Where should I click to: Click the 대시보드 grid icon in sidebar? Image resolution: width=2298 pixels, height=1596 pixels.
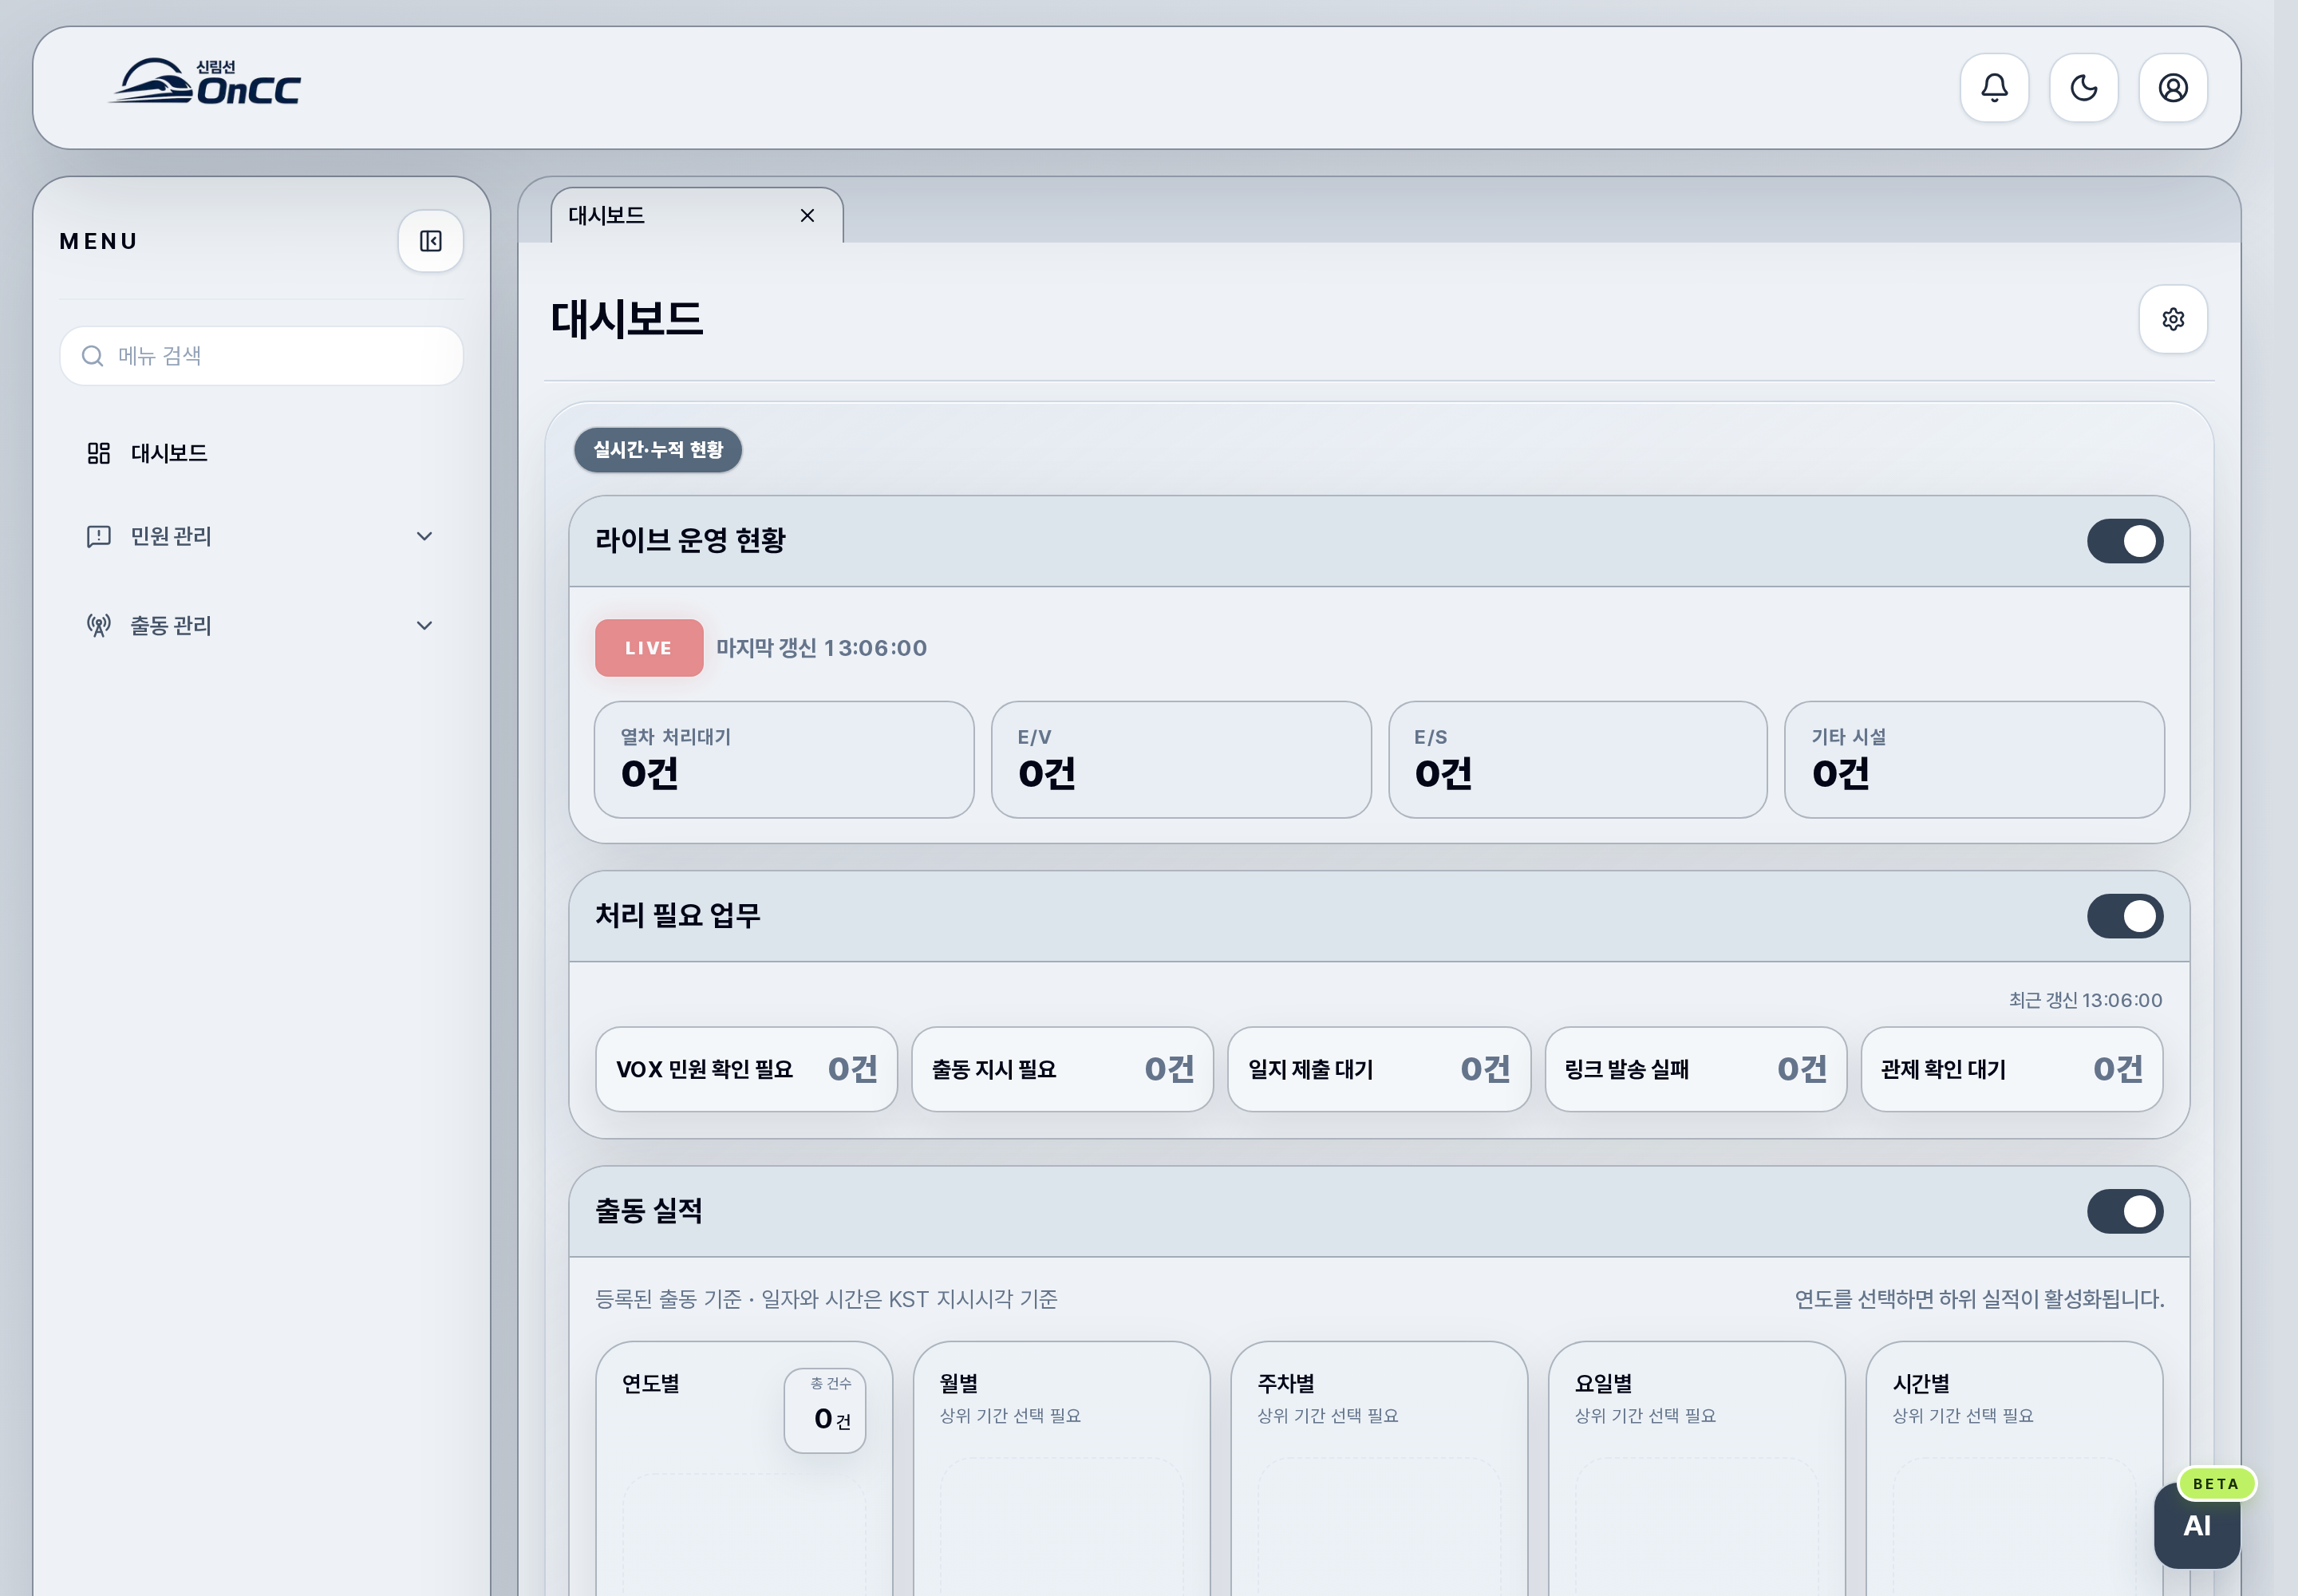coord(98,453)
